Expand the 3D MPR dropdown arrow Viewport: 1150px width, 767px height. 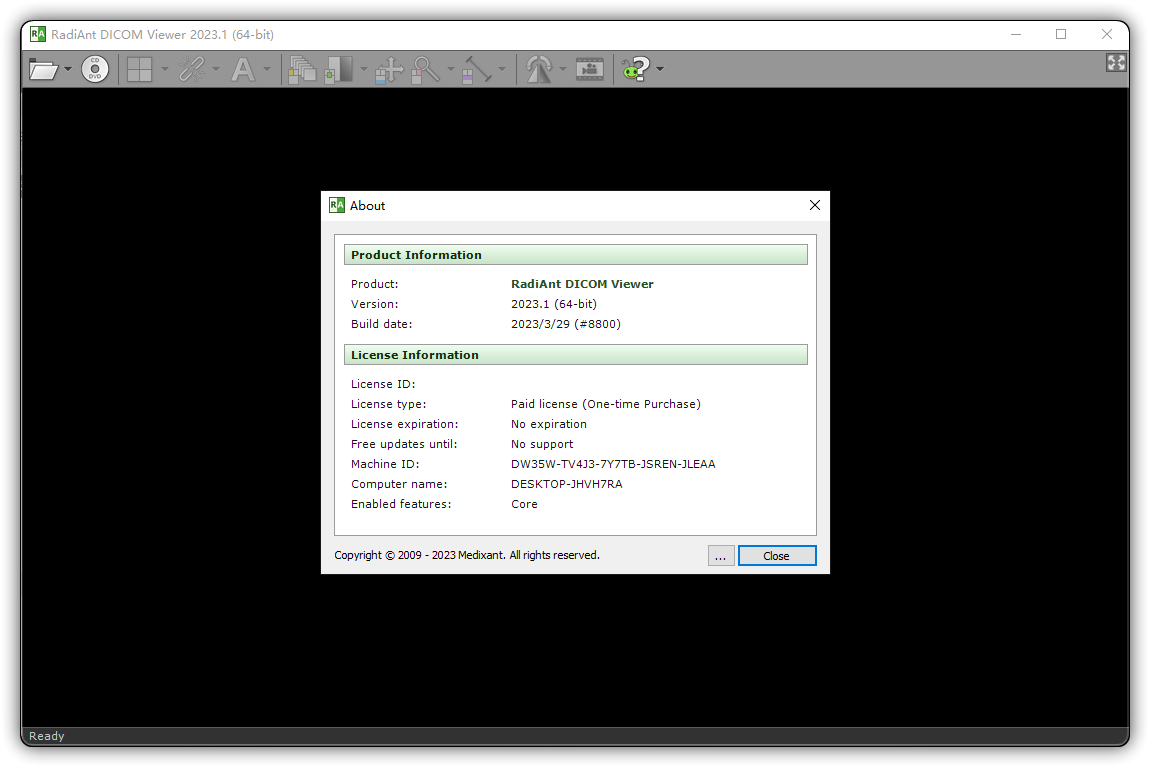click(563, 70)
